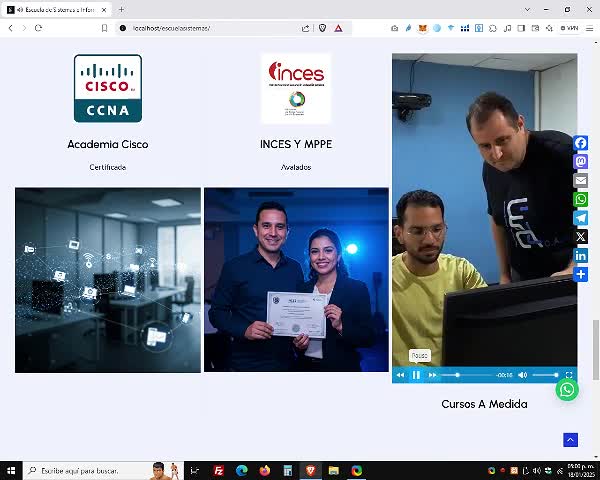Click the 'Certificada' text

pos(108,167)
